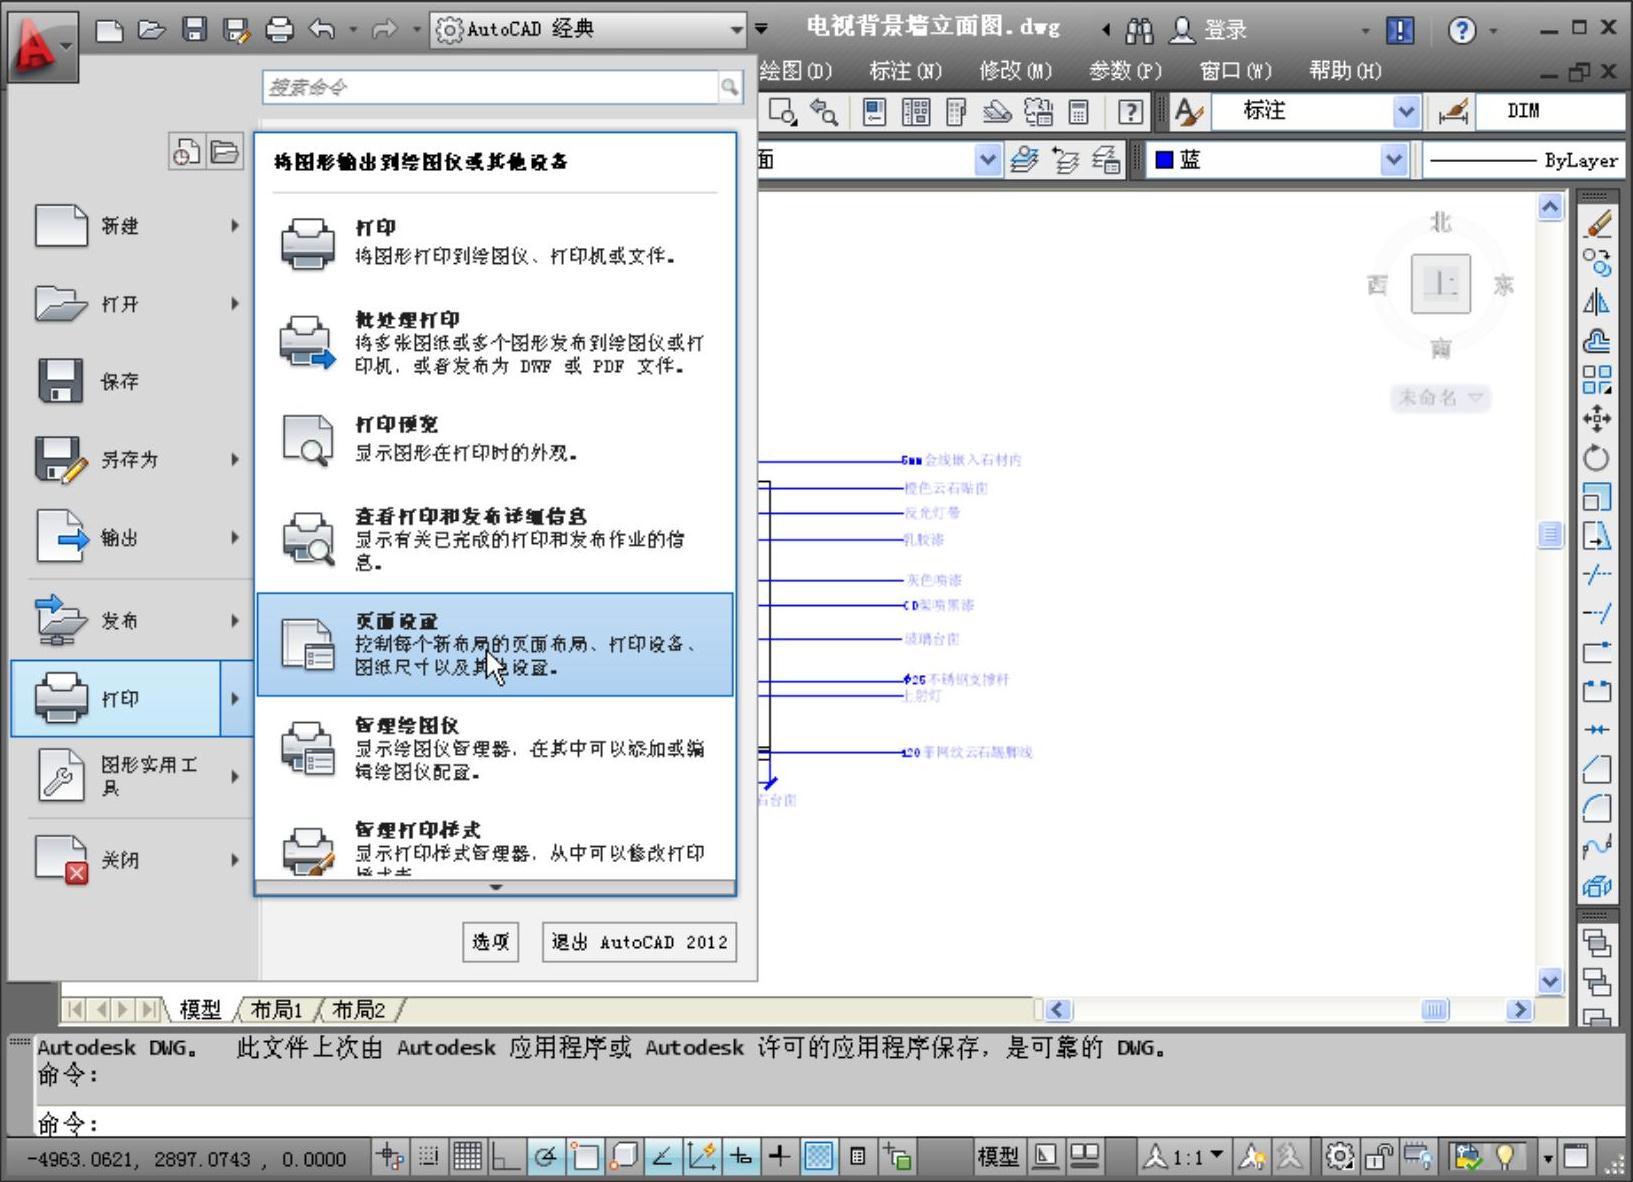The height and width of the screenshot is (1182, 1633).
Task: Expand the 发布 submenu arrow
Action: click(x=235, y=620)
